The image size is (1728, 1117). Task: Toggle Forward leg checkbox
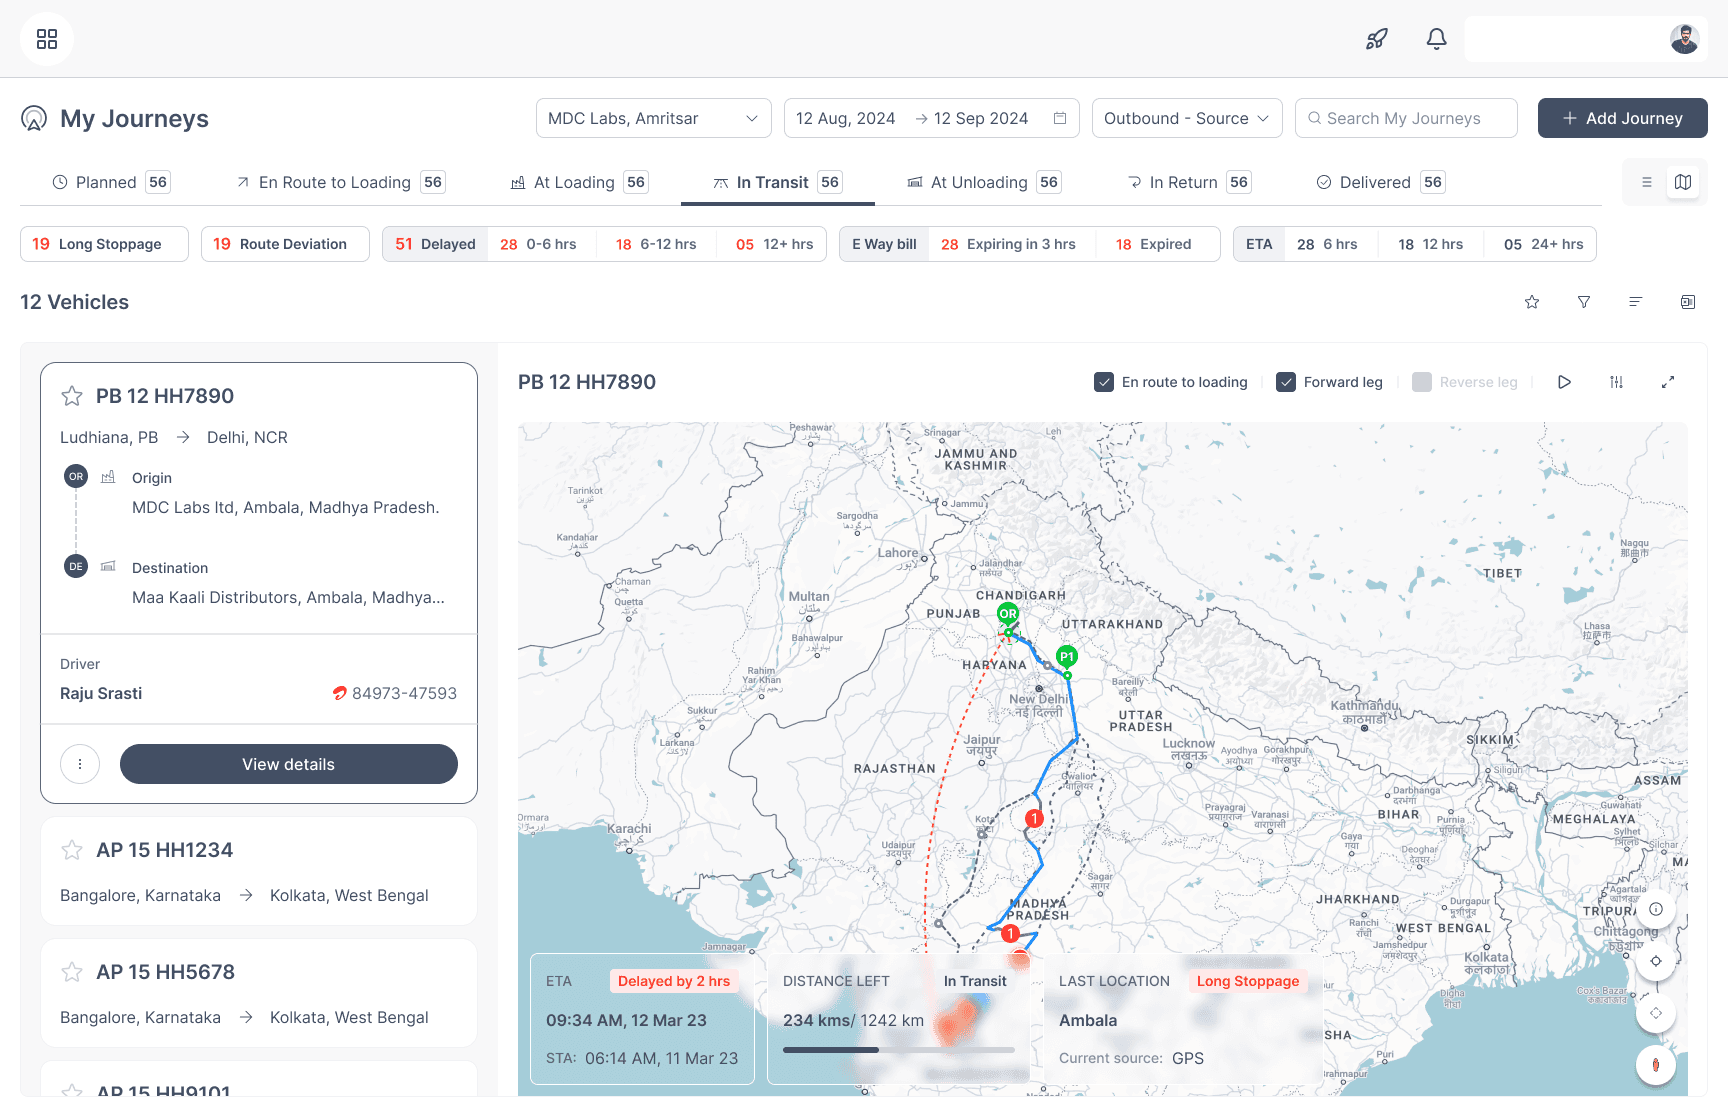(1286, 382)
